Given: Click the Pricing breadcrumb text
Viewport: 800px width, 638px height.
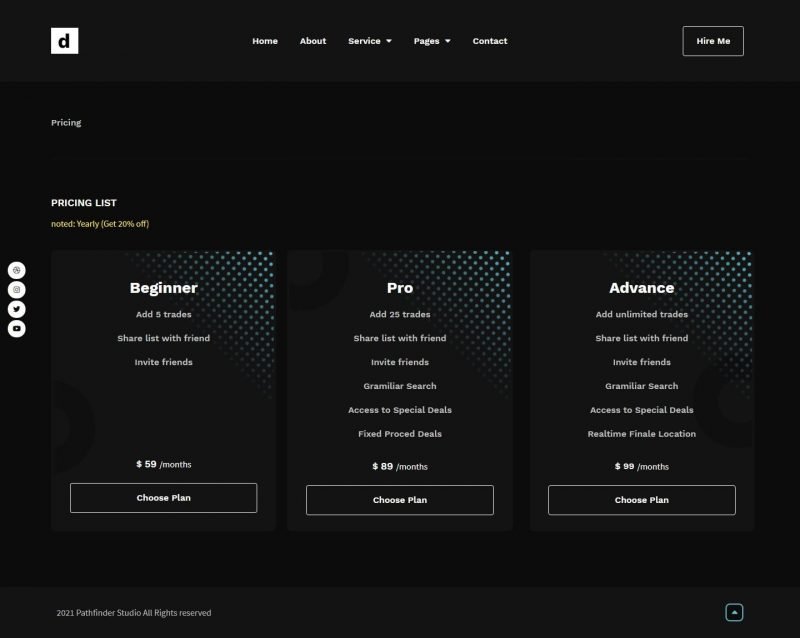Looking at the screenshot, I should 66,123.
